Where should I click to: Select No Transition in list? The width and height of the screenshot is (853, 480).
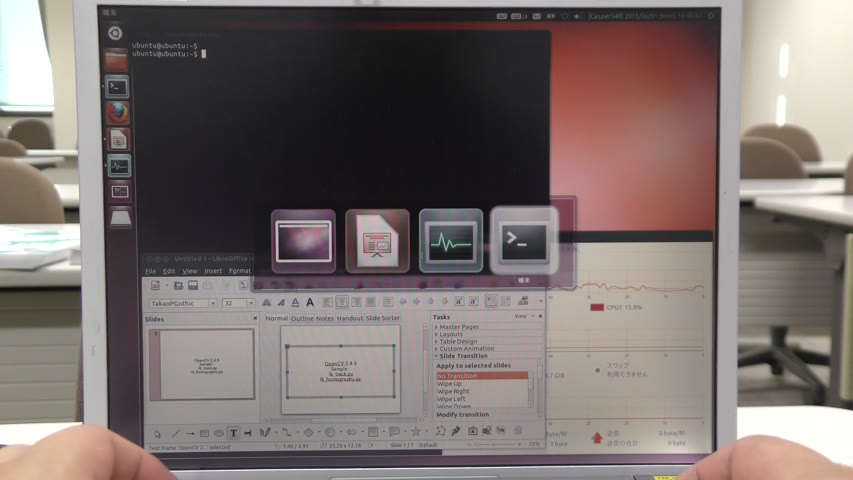(x=482, y=376)
